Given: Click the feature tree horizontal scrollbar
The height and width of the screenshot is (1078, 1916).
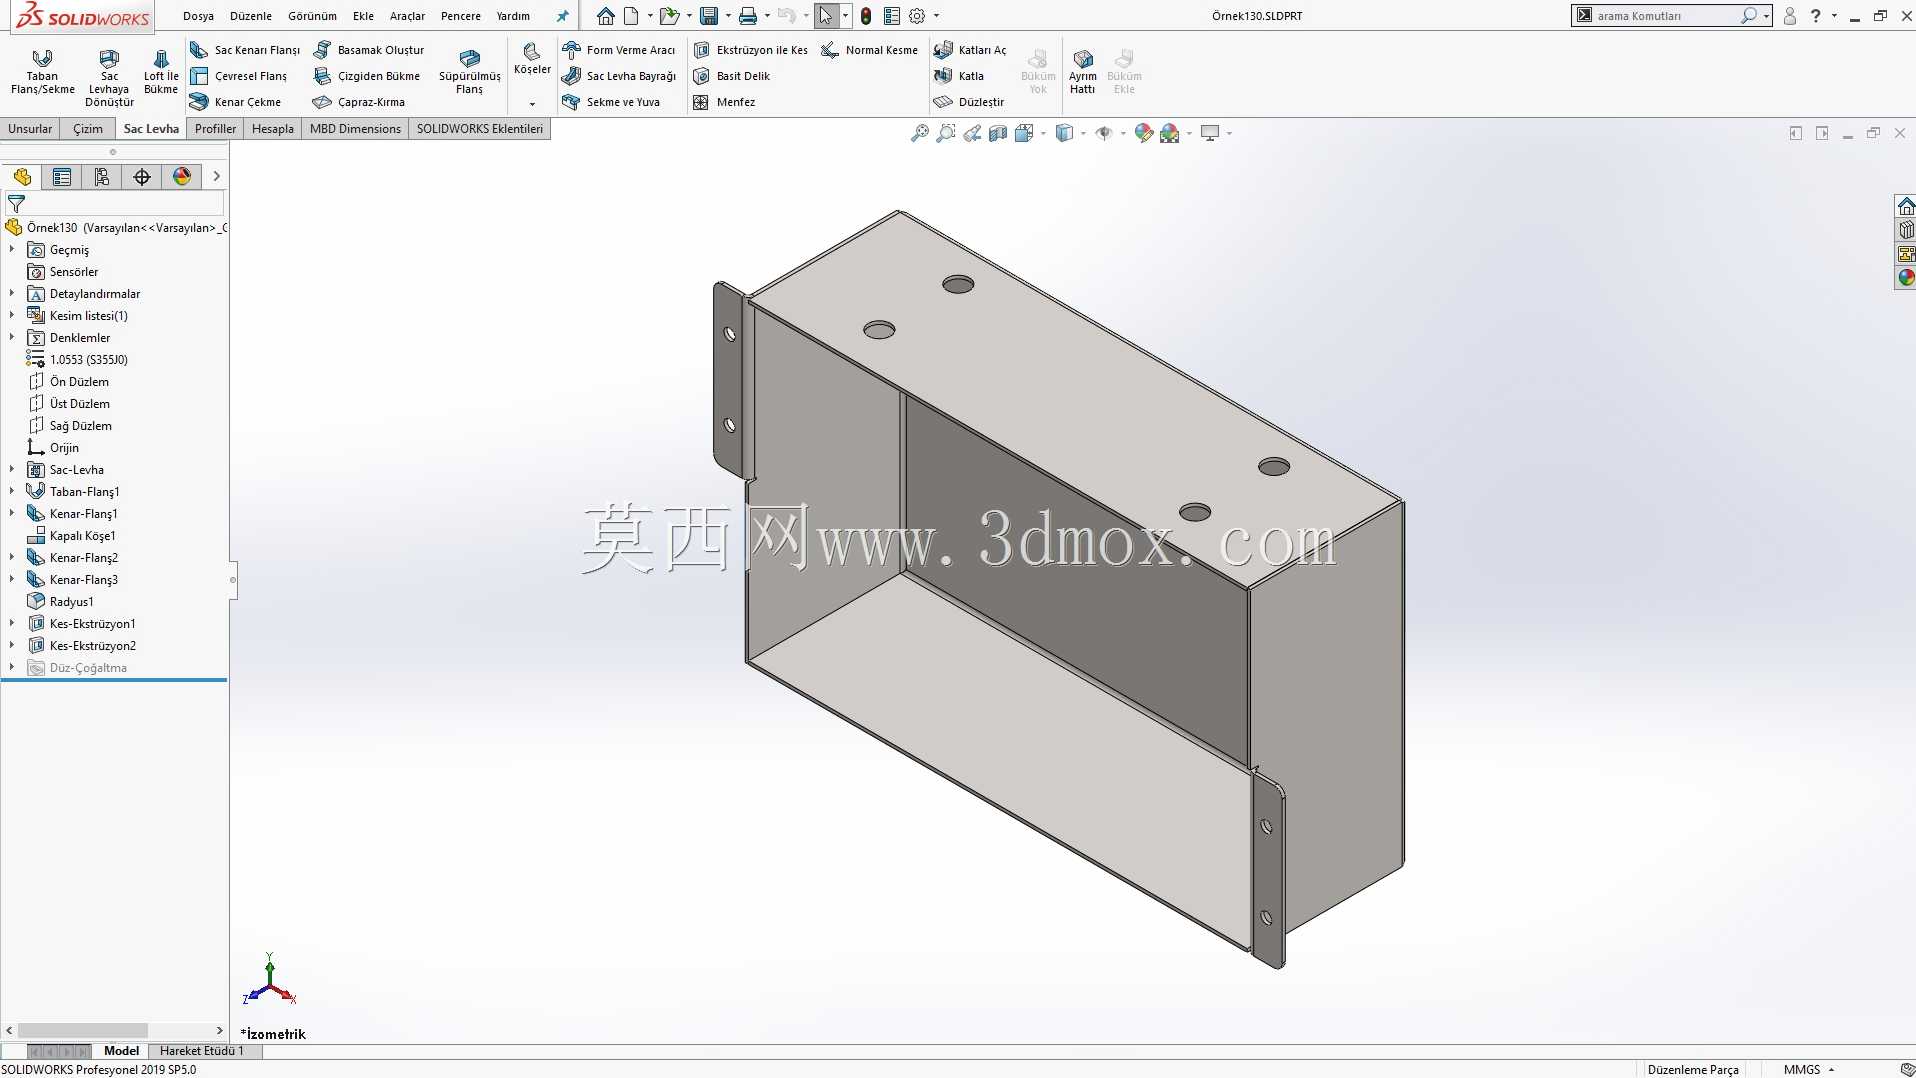Looking at the screenshot, I should (x=83, y=1030).
